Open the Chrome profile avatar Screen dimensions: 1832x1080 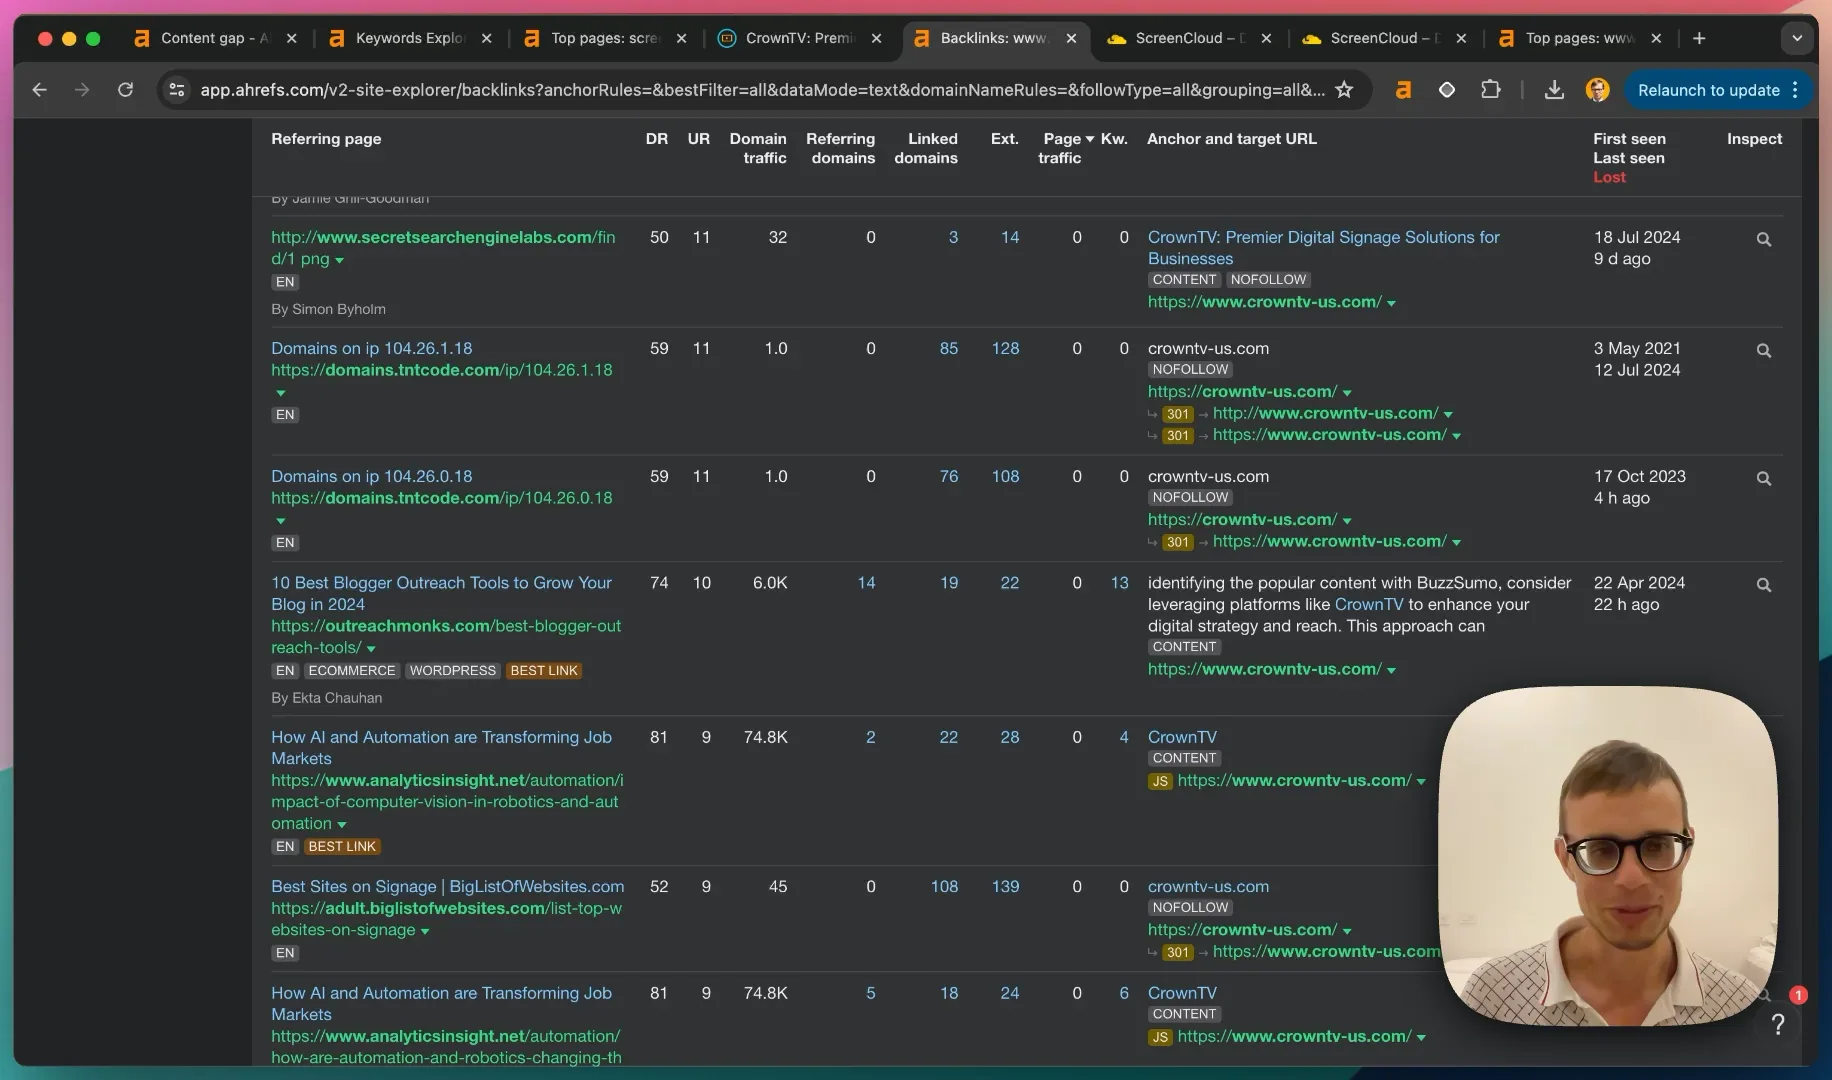1597,90
